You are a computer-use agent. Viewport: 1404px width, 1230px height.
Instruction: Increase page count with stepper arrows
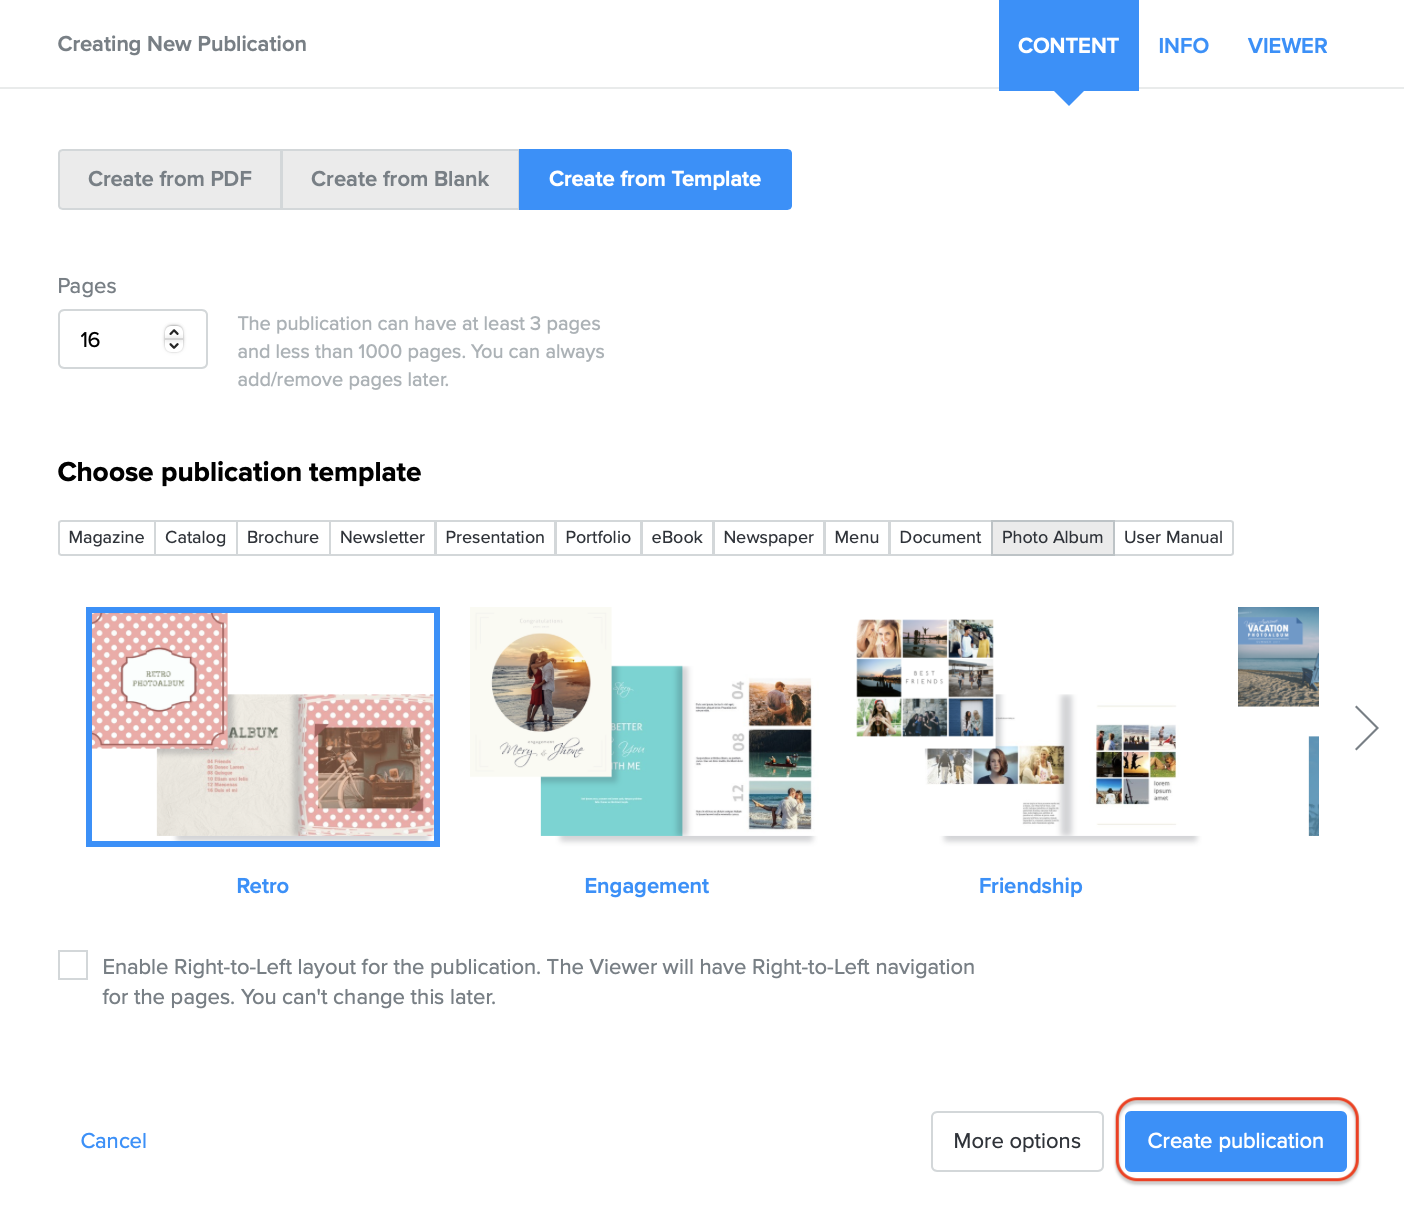(174, 332)
